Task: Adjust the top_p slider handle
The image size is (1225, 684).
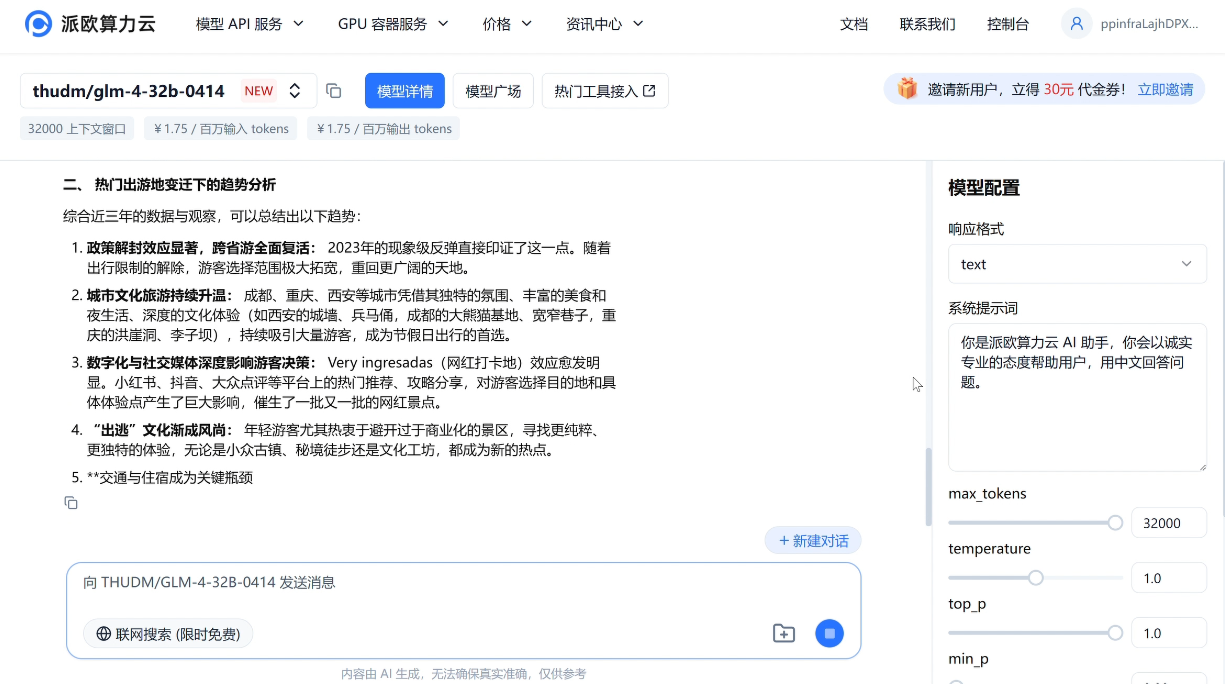Action: point(1115,633)
